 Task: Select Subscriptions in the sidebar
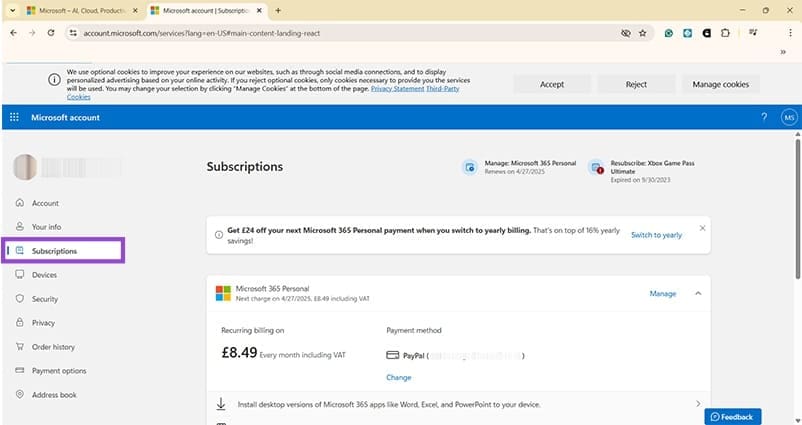coord(54,251)
